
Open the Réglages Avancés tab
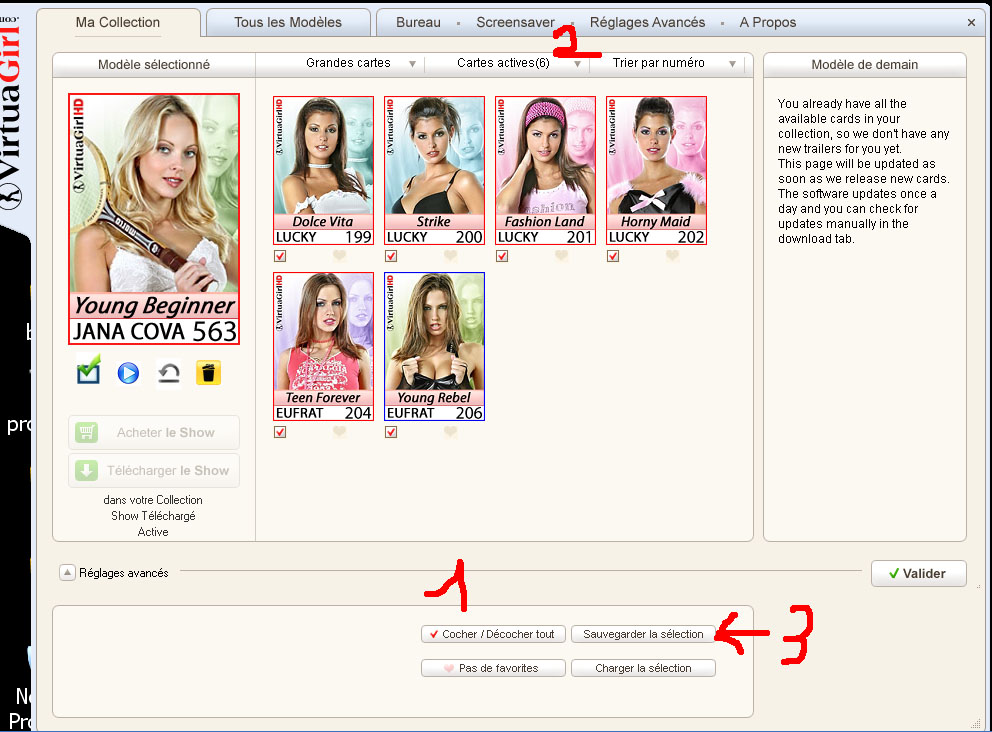coord(647,22)
